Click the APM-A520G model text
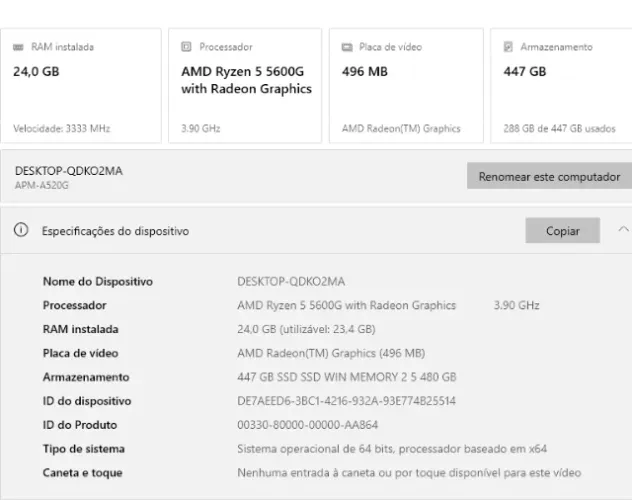 pos(42,185)
